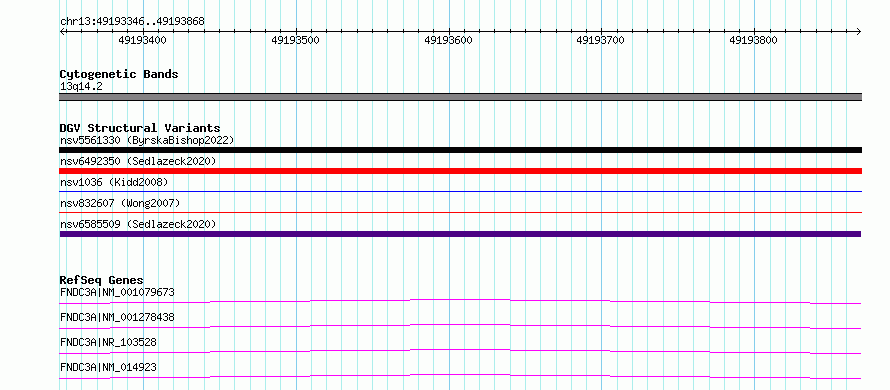Click the RefSeq Genes track title

point(102,280)
